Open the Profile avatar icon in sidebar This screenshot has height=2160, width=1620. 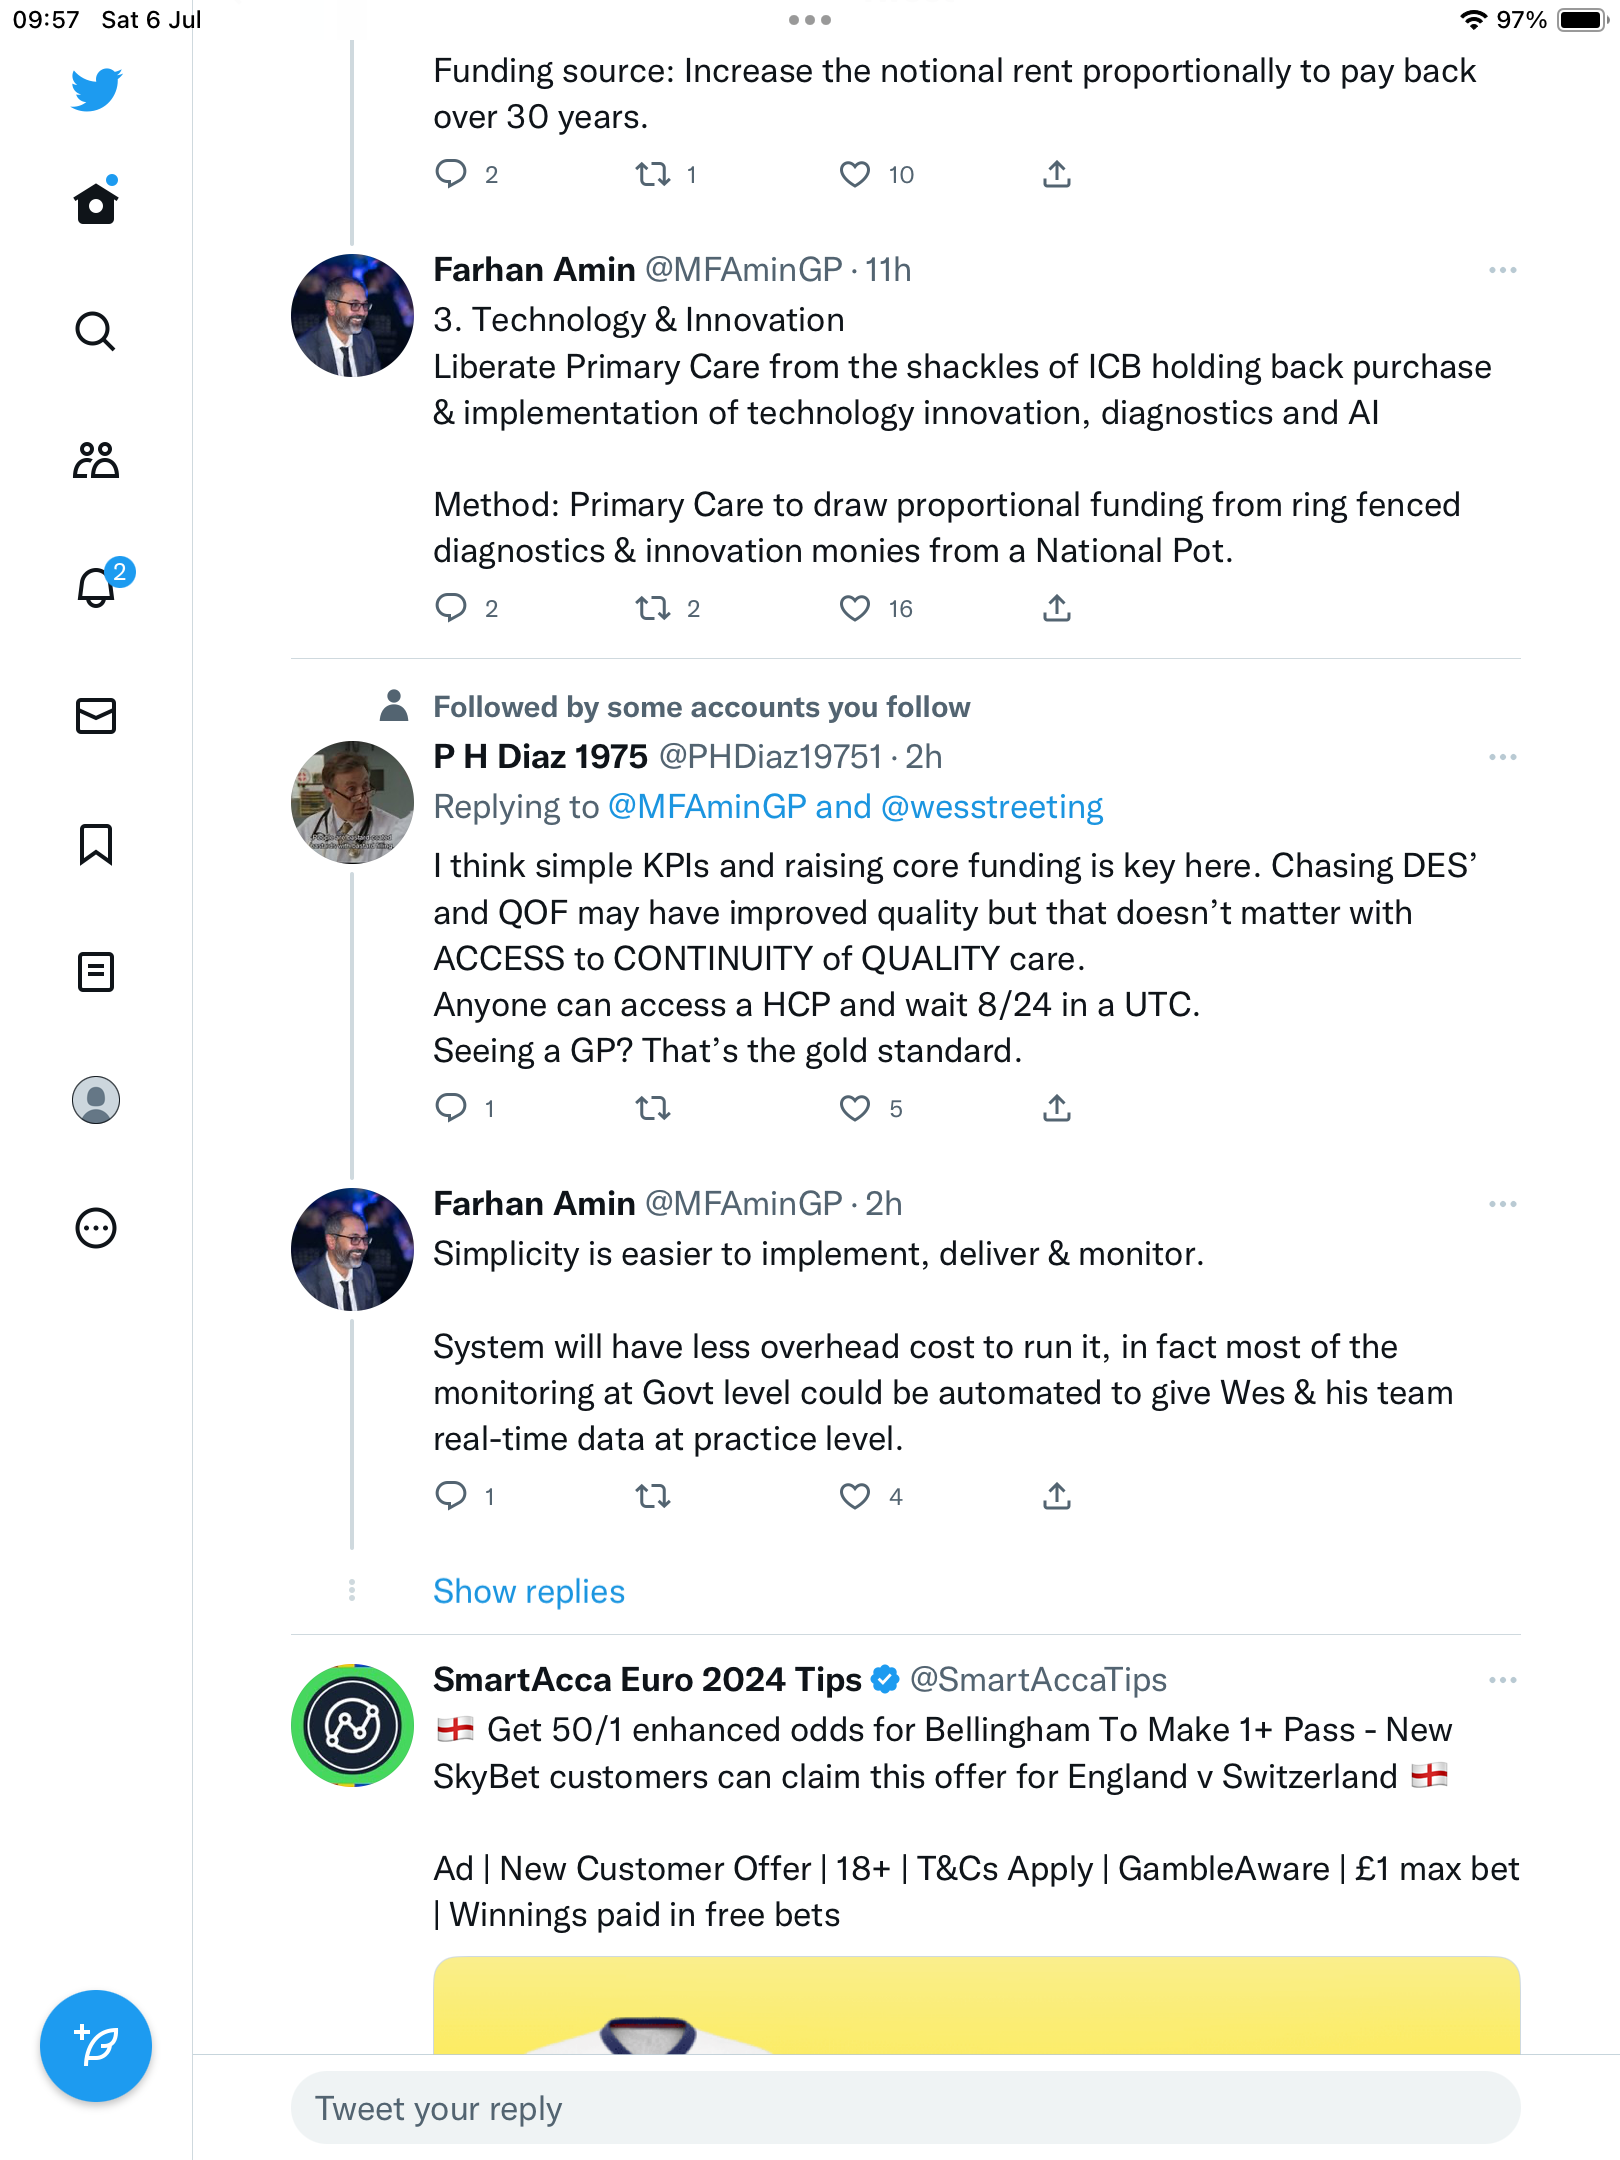click(x=96, y=1100)
